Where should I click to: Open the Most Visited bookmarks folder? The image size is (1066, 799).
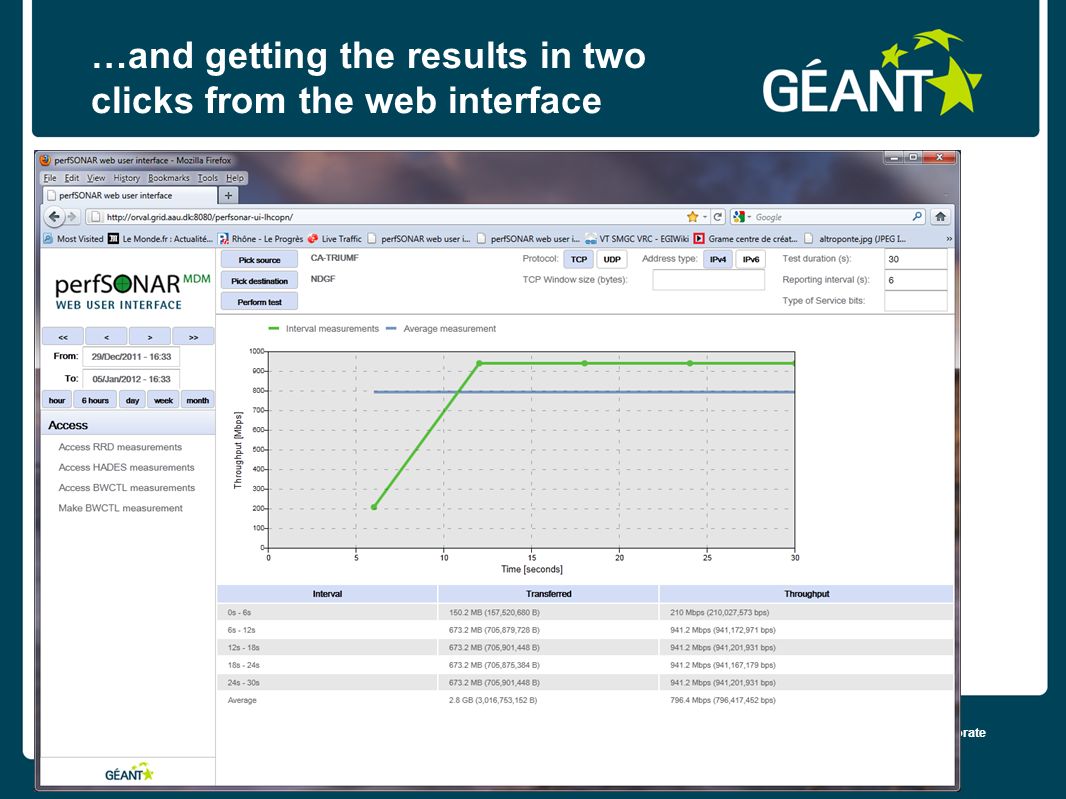point(73,239)
